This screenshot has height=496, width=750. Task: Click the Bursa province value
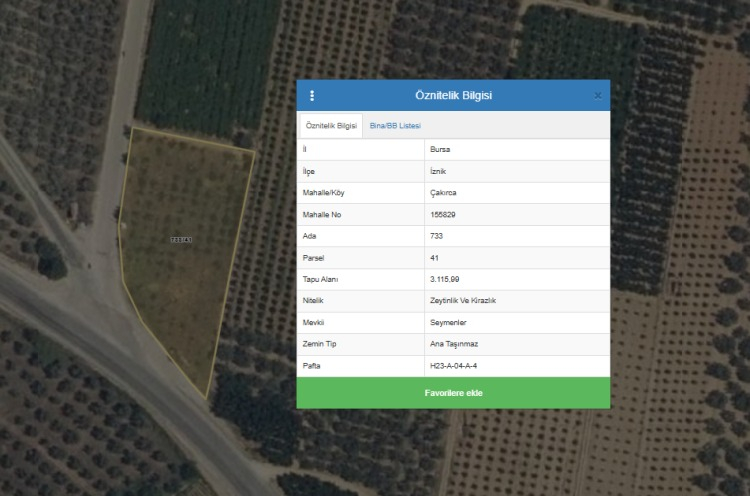tap(440, 149)
